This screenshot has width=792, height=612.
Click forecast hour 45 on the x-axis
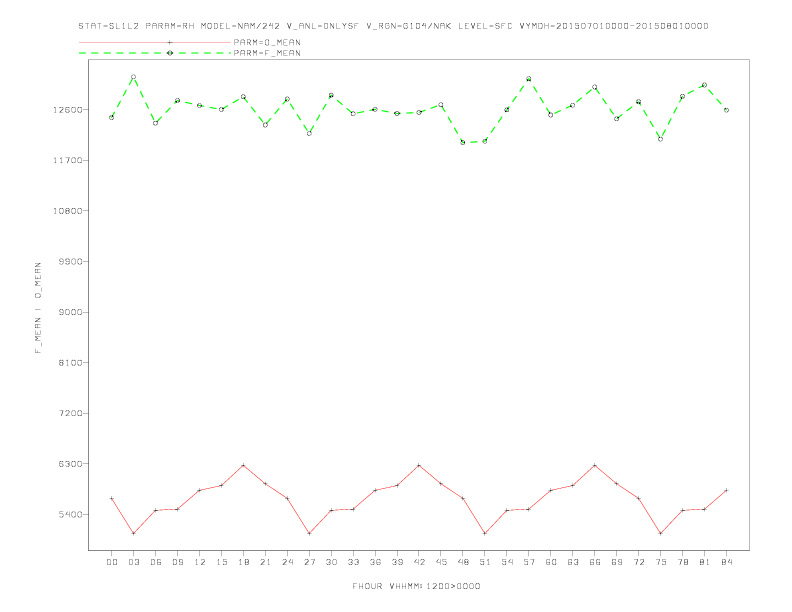[441, 562]
